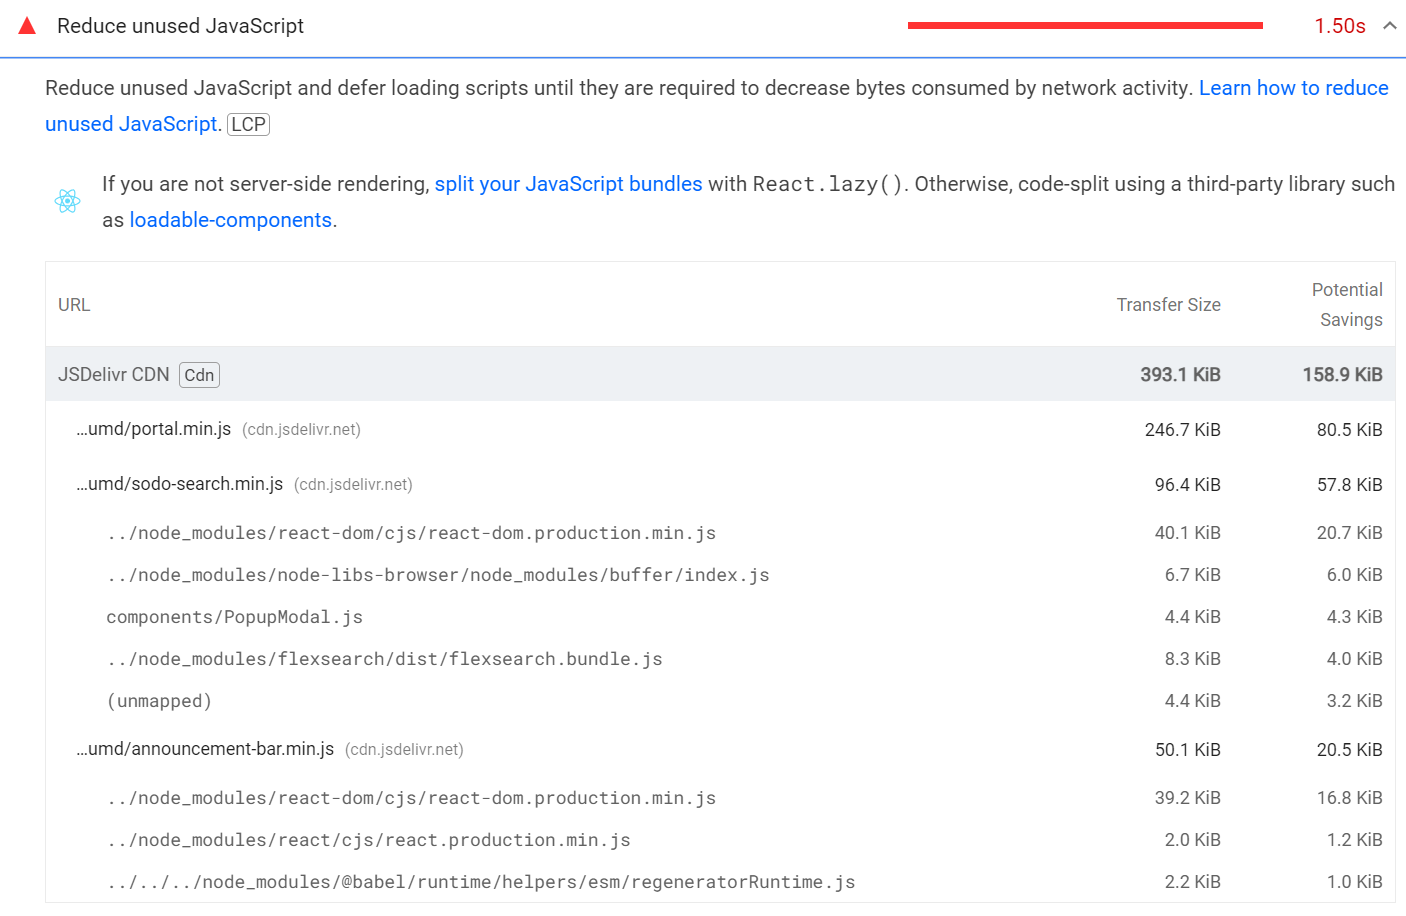Click react-dom.production.min.js row with 40.1 KiB
The height and width of the screenshot is (916, 1406).
click(720, 533)
